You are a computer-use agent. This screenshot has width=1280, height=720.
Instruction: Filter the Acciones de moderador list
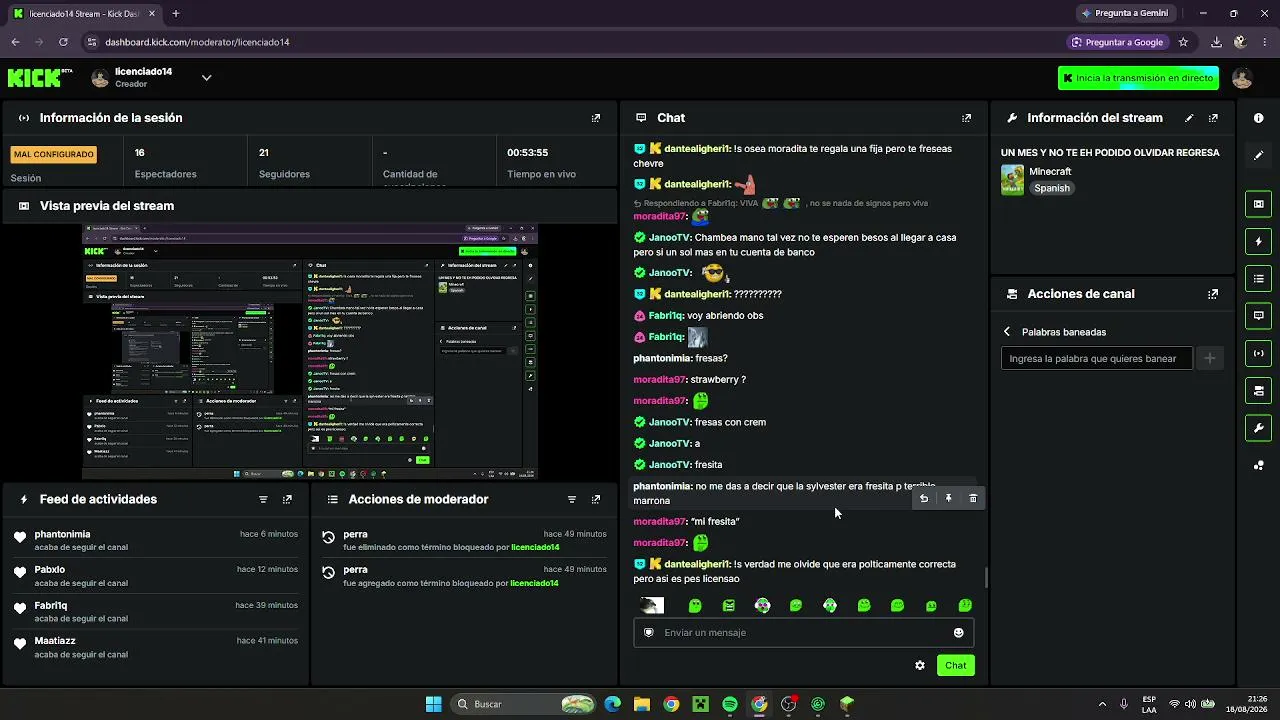coord(572,499)
